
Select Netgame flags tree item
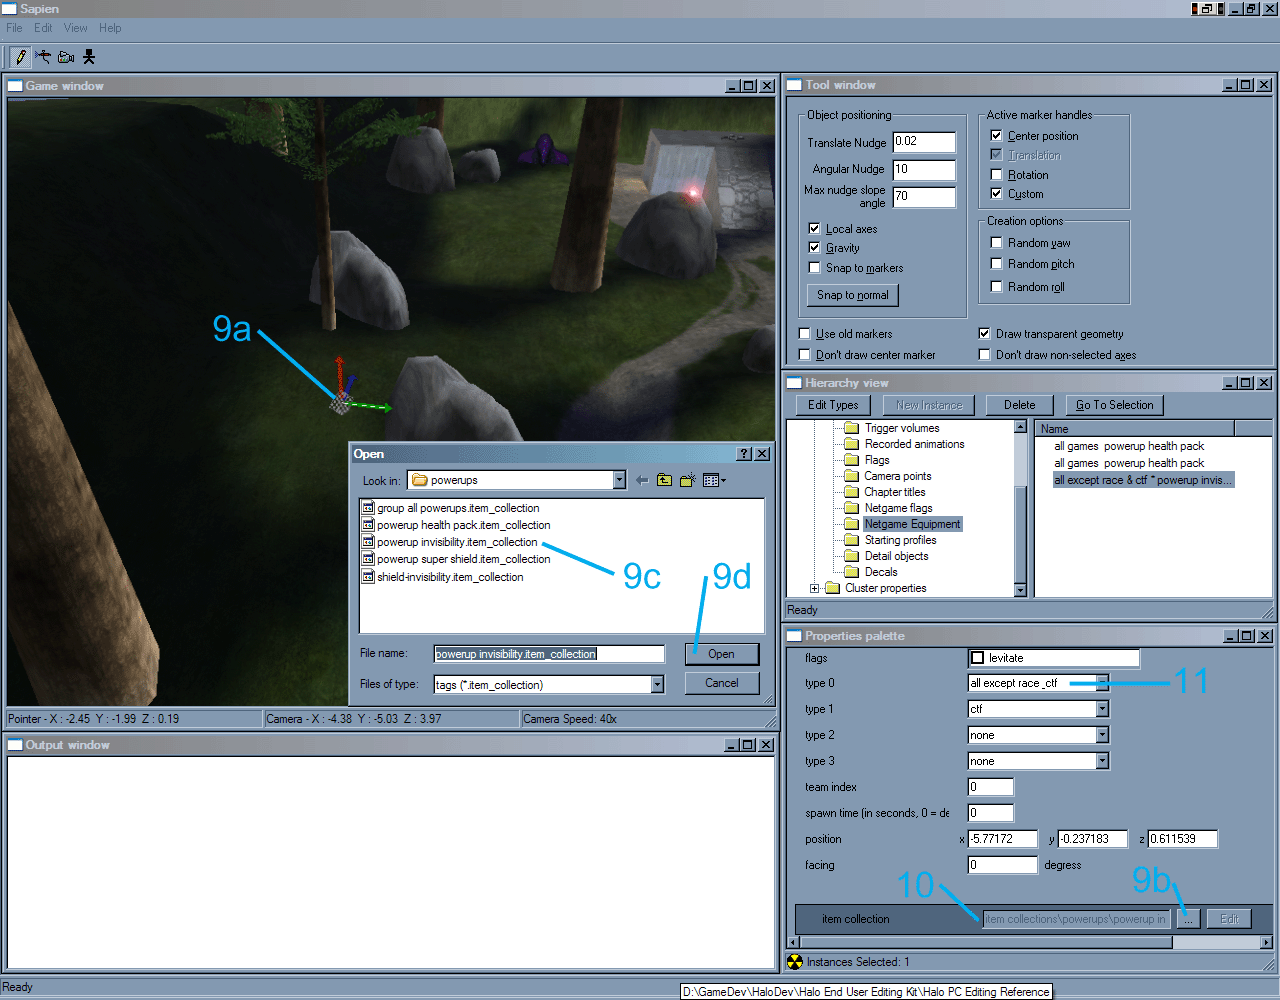pos(898,508)
